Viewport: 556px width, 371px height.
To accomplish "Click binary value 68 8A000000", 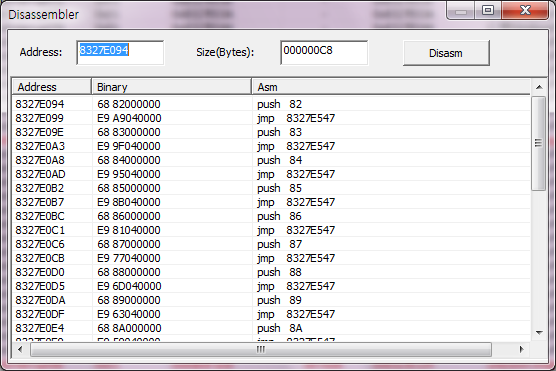I will pos(129,328).
